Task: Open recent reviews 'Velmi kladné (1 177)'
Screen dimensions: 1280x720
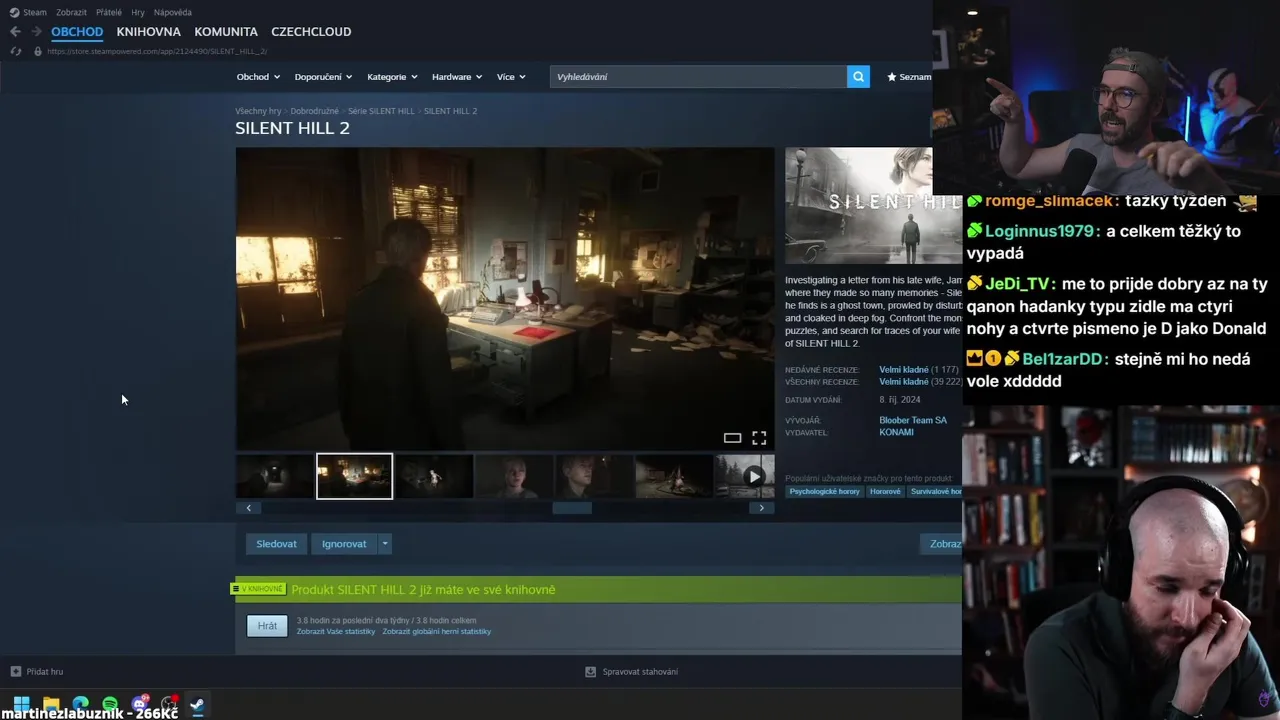Action: 919,370
